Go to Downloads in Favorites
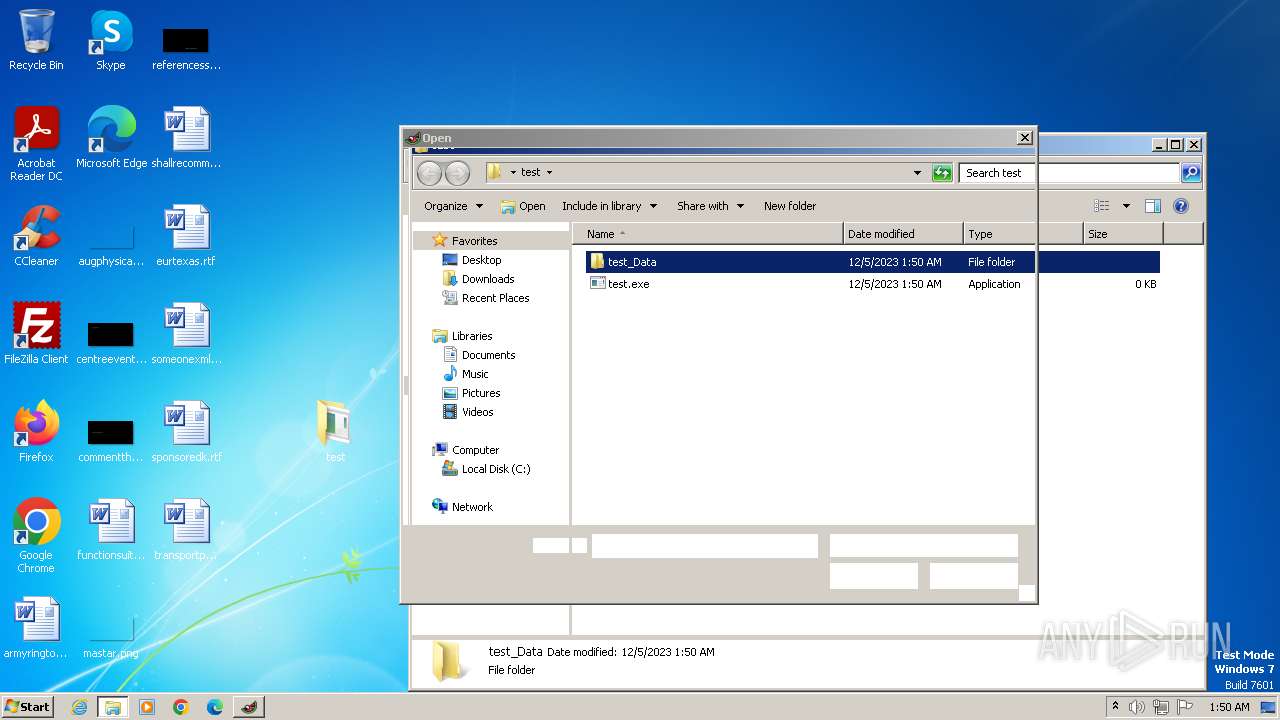The width and height of the screenshot is (1280, 720). pos(488,279)
